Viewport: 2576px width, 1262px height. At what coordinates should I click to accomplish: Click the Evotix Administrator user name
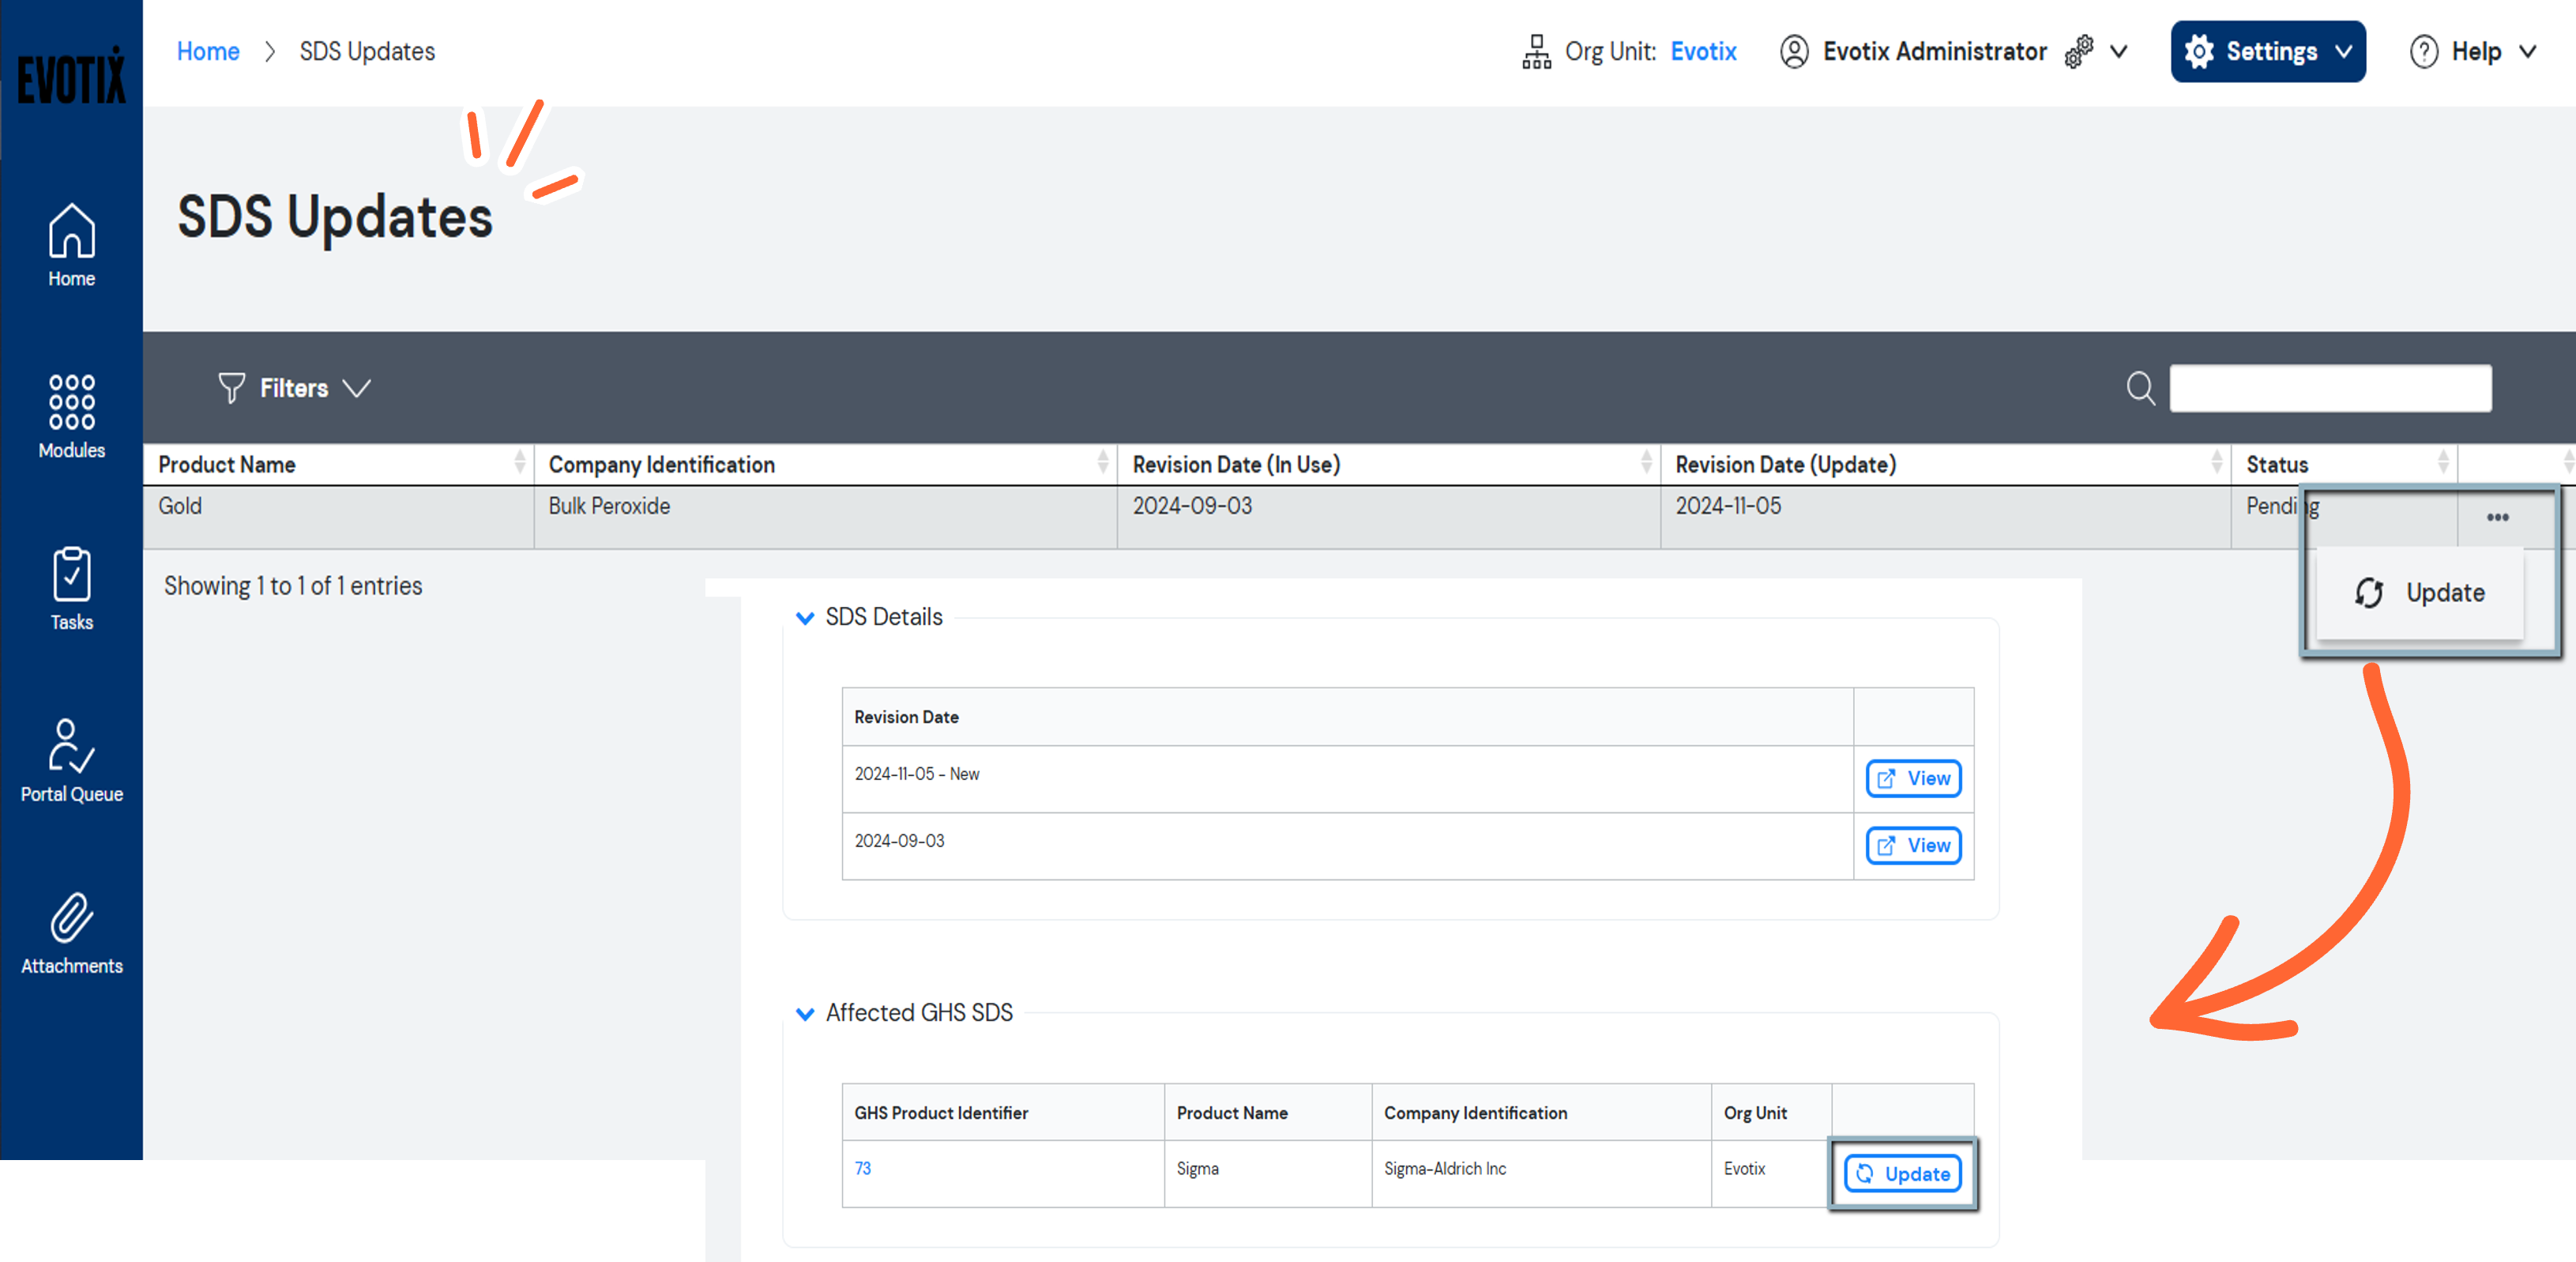coord(1934,51)
